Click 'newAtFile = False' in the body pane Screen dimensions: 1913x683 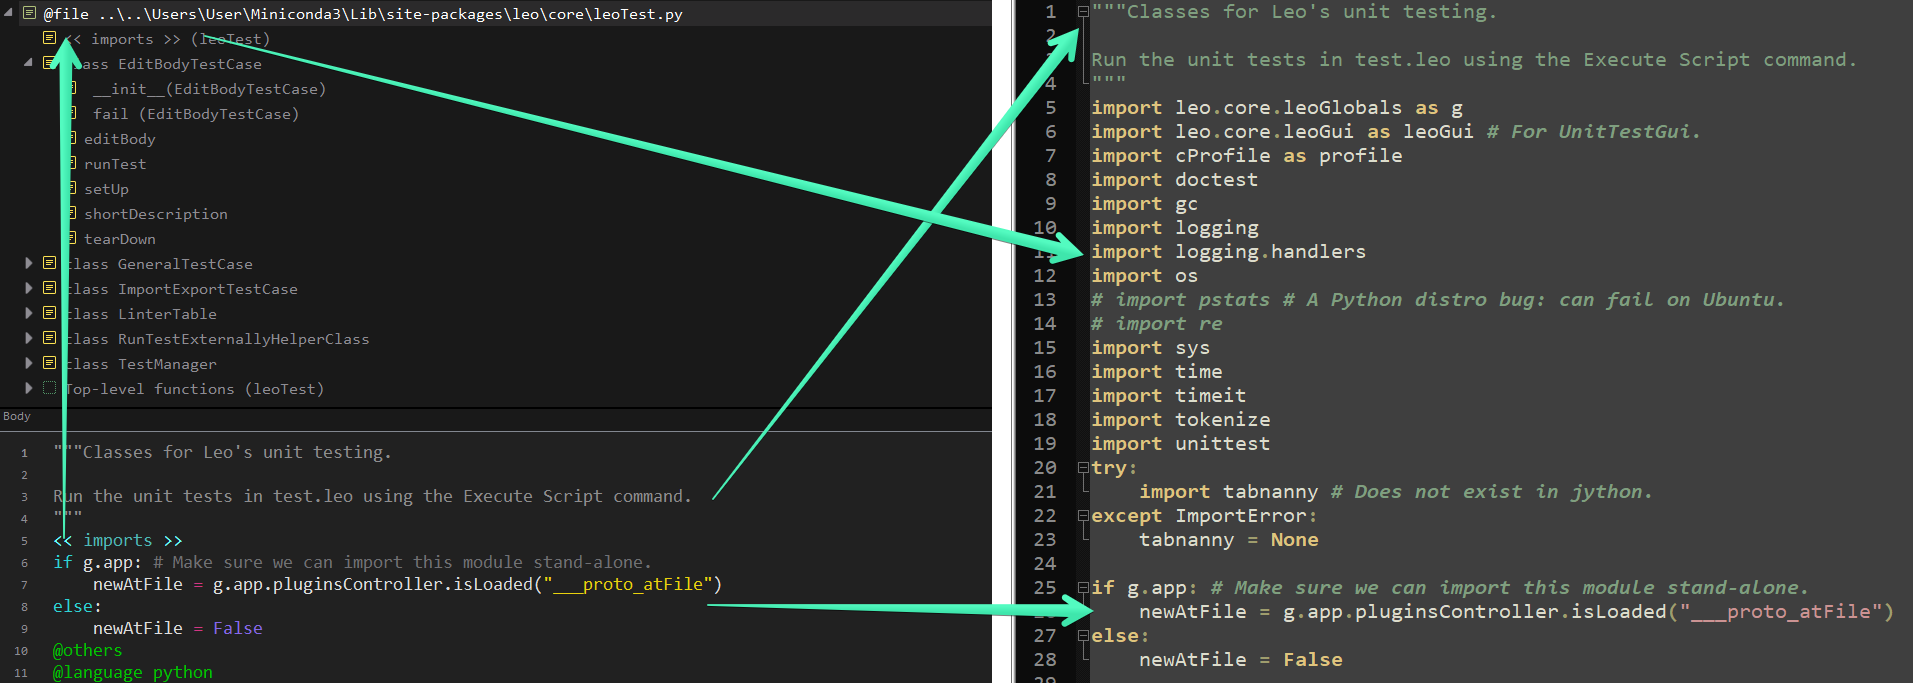click(178, 628)
